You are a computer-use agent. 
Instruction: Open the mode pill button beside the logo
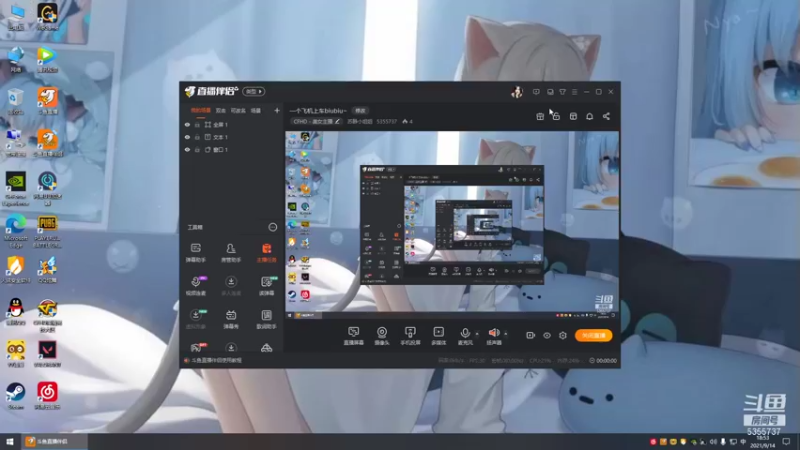pyautogui.click(x=254, y=91)
